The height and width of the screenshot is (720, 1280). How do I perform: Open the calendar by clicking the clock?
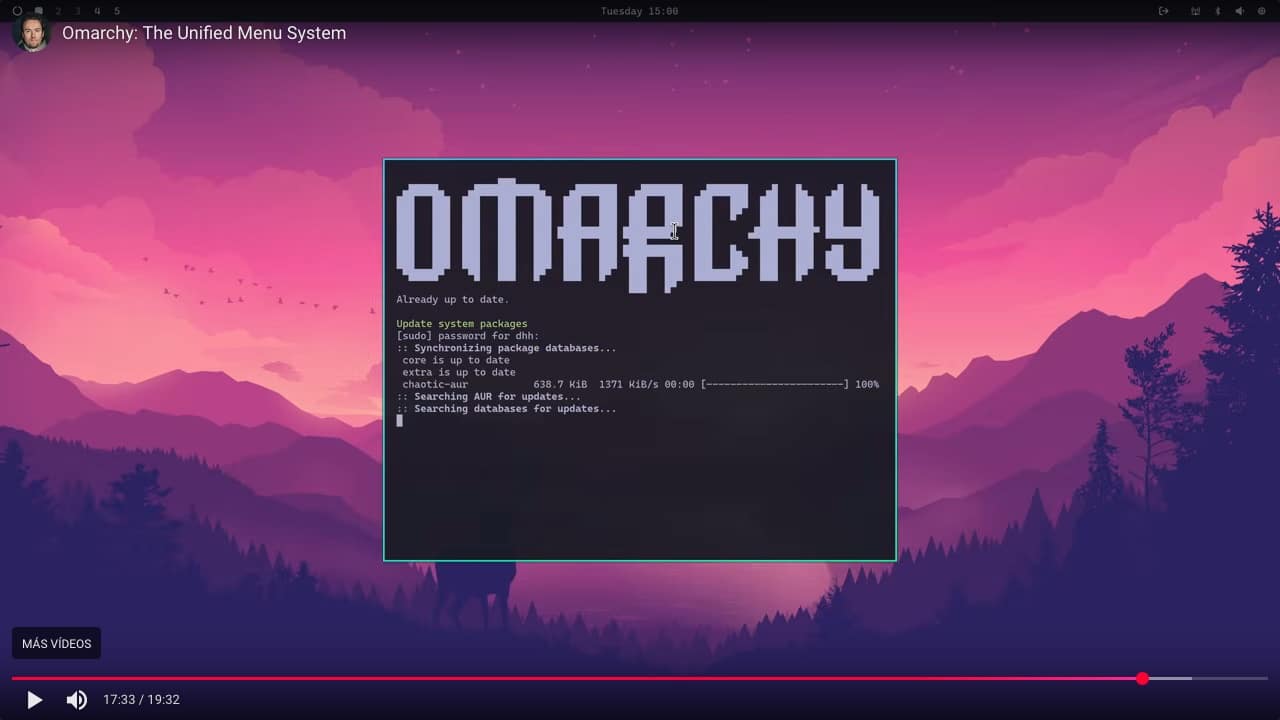(639, 11)
